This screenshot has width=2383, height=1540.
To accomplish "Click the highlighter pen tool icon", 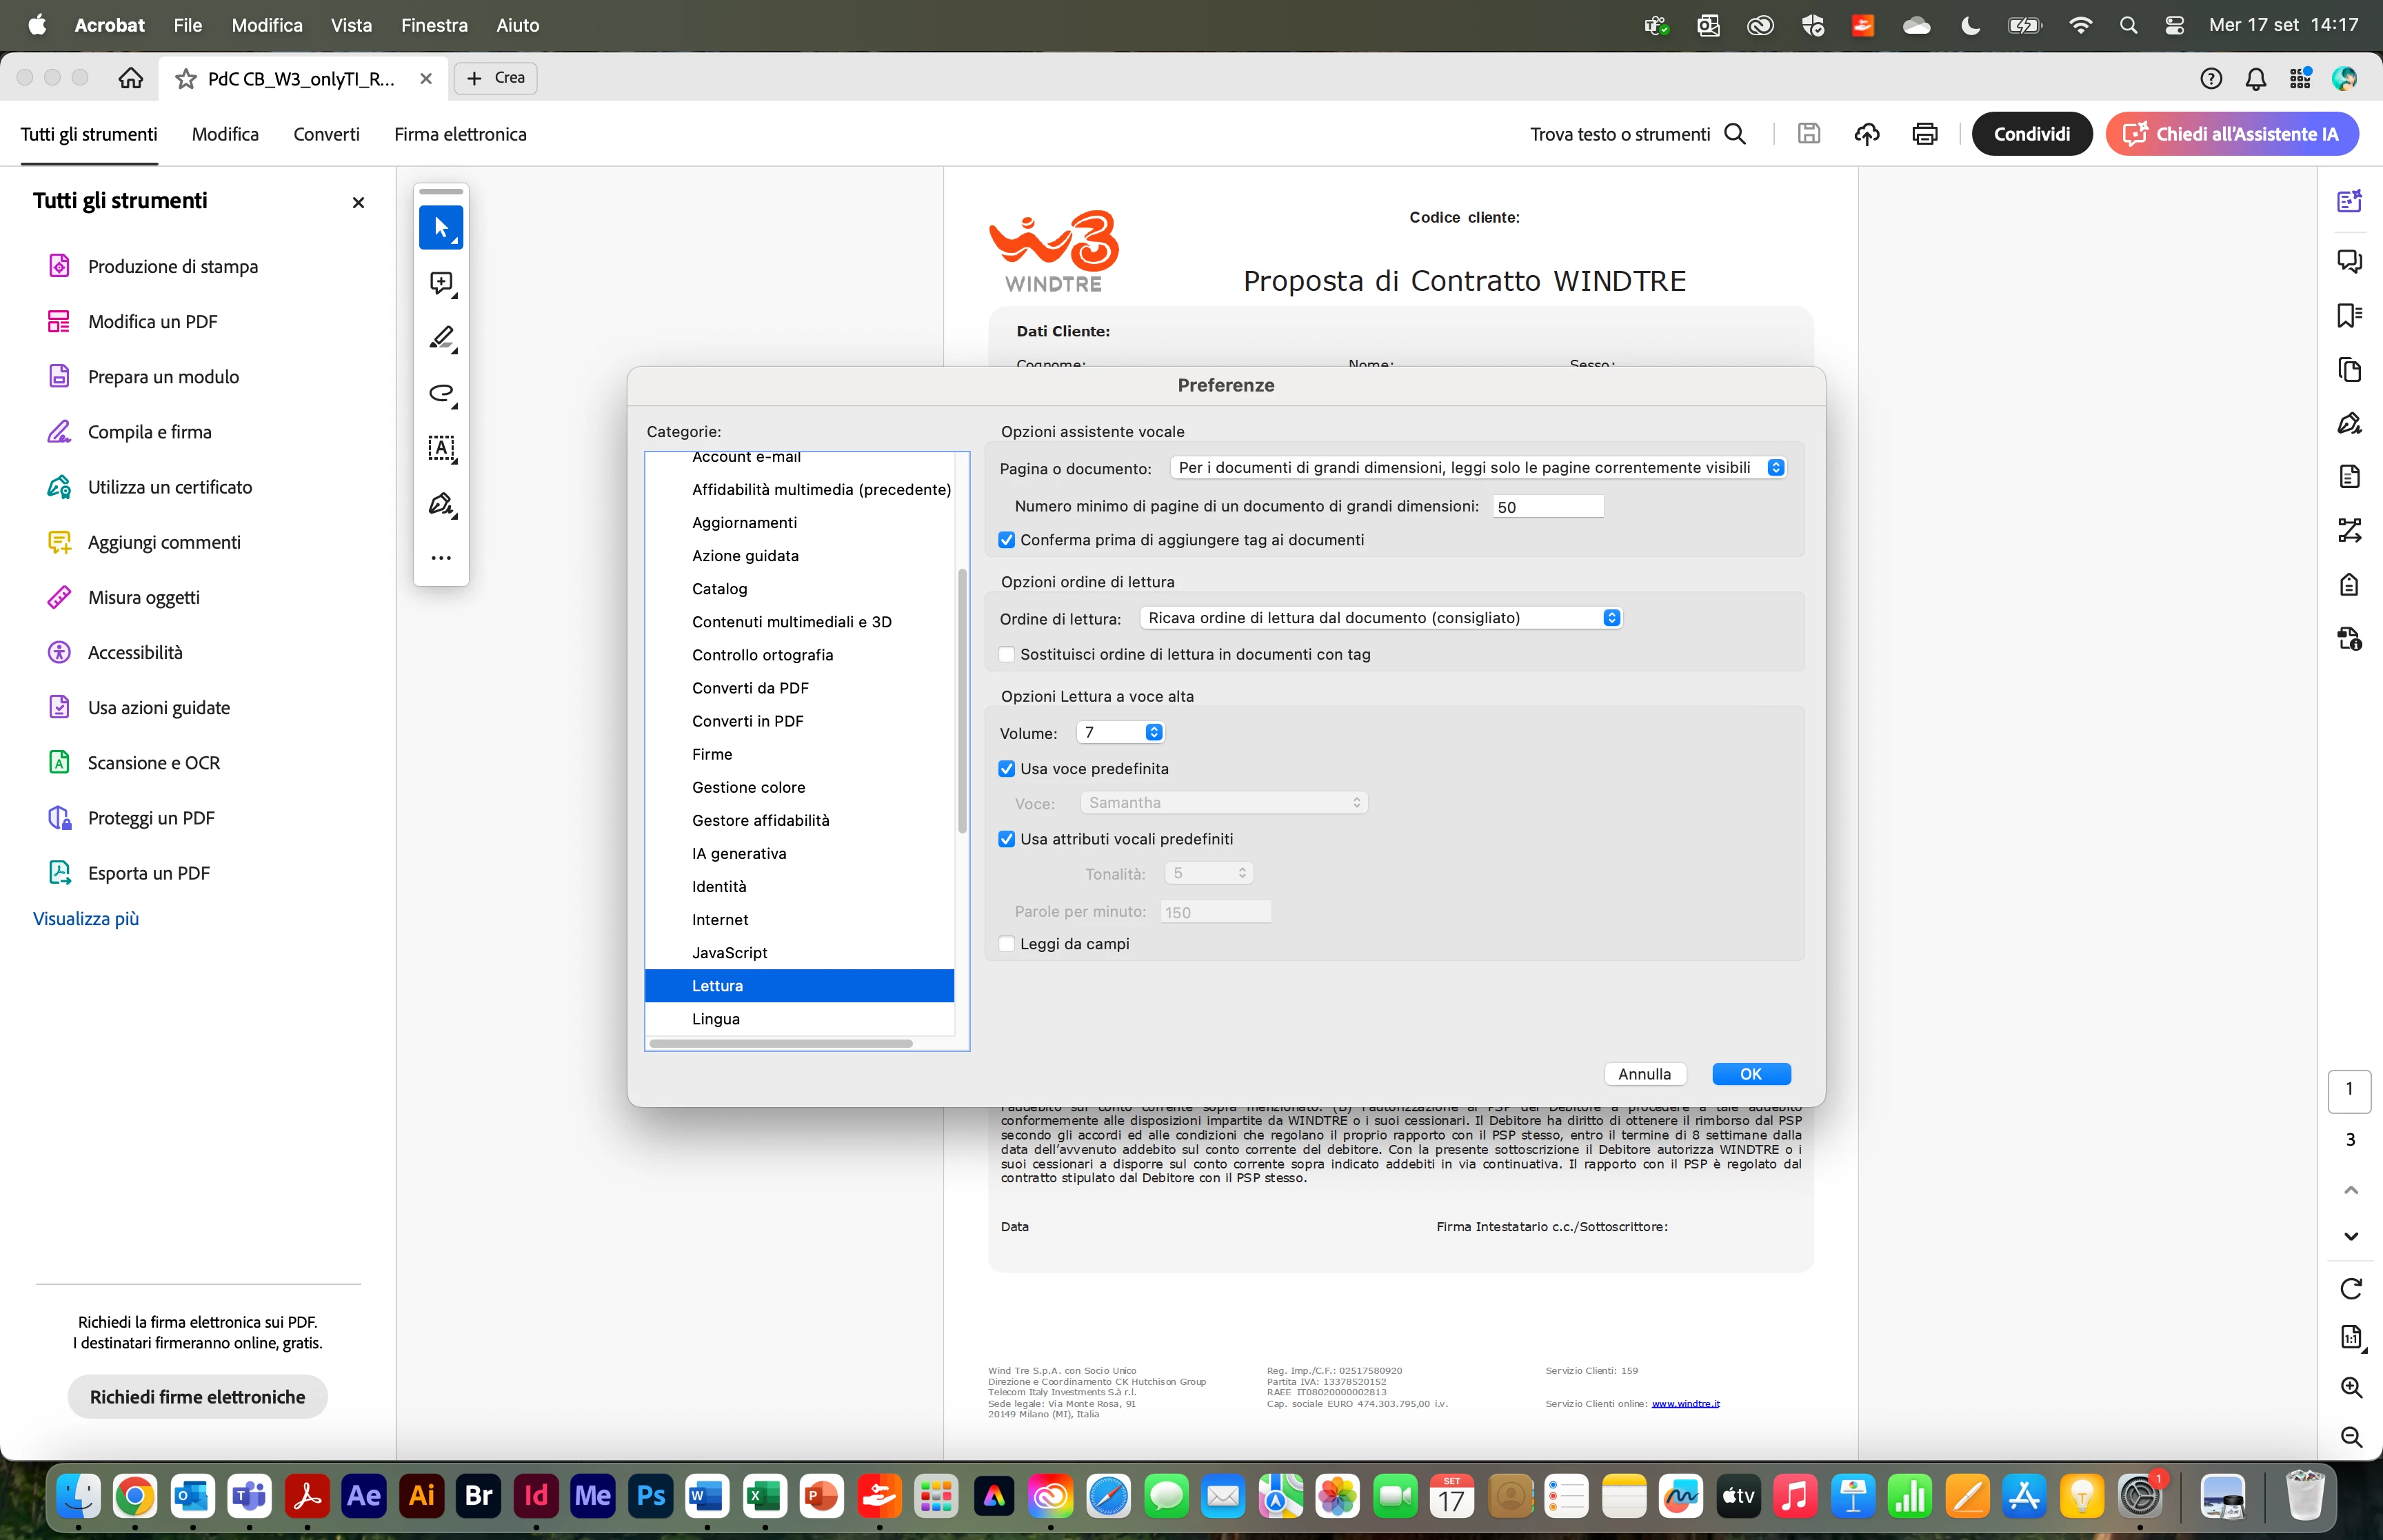I will (x=441, y=338).
